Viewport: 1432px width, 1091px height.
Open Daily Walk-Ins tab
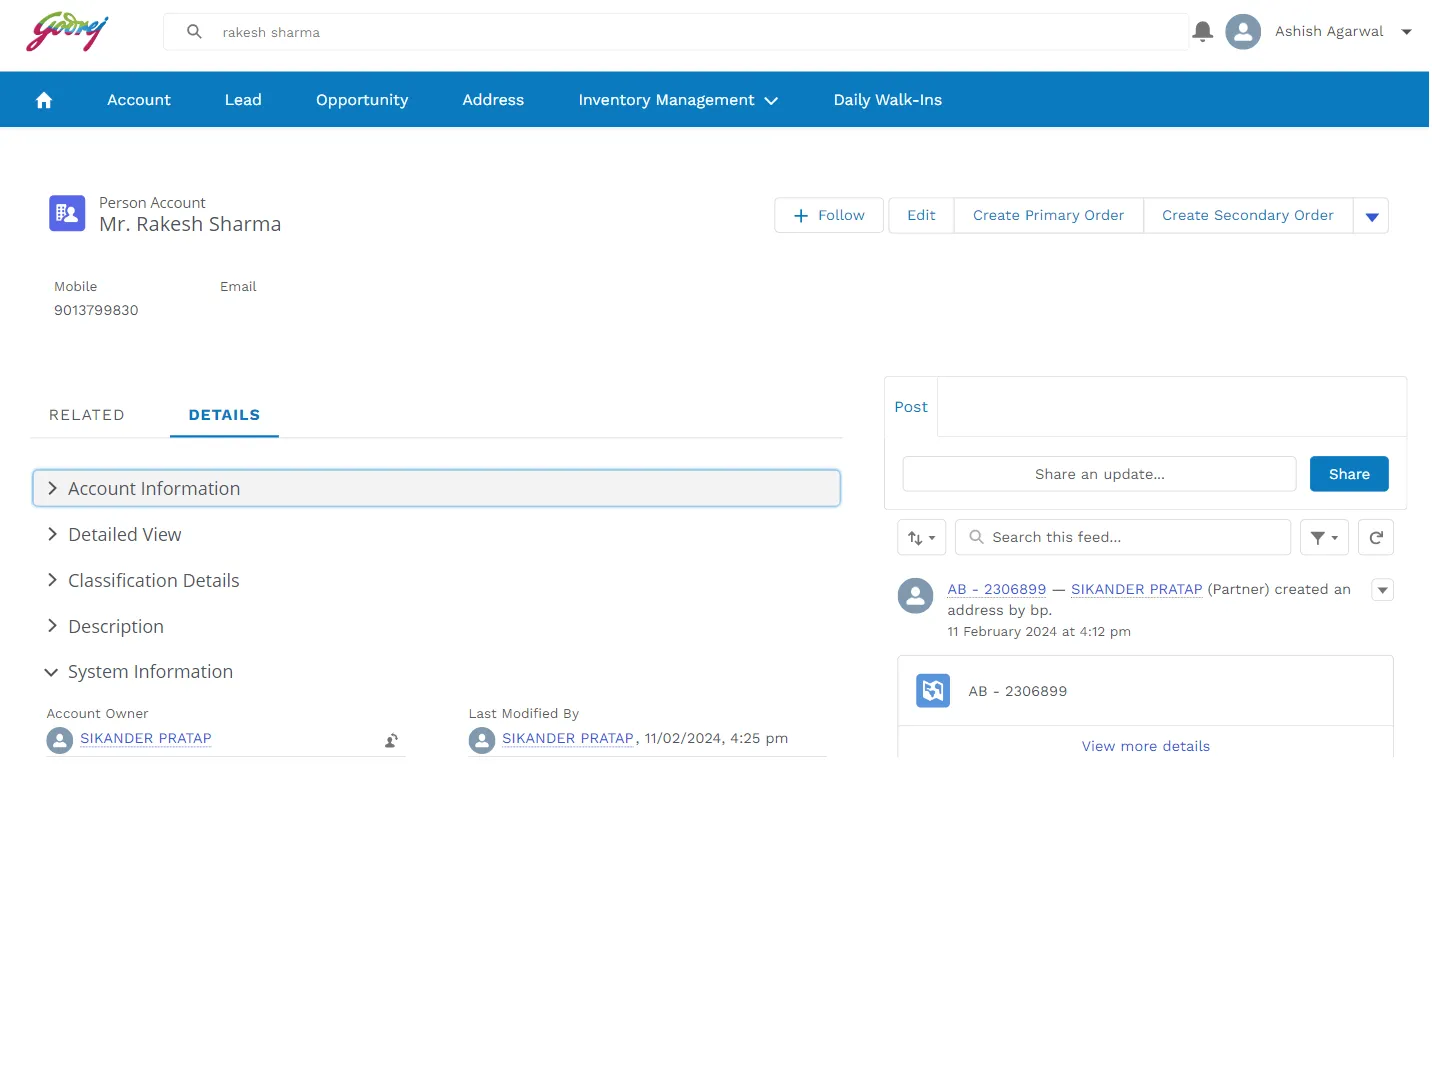pyautogui.click(x=888, y=100)
